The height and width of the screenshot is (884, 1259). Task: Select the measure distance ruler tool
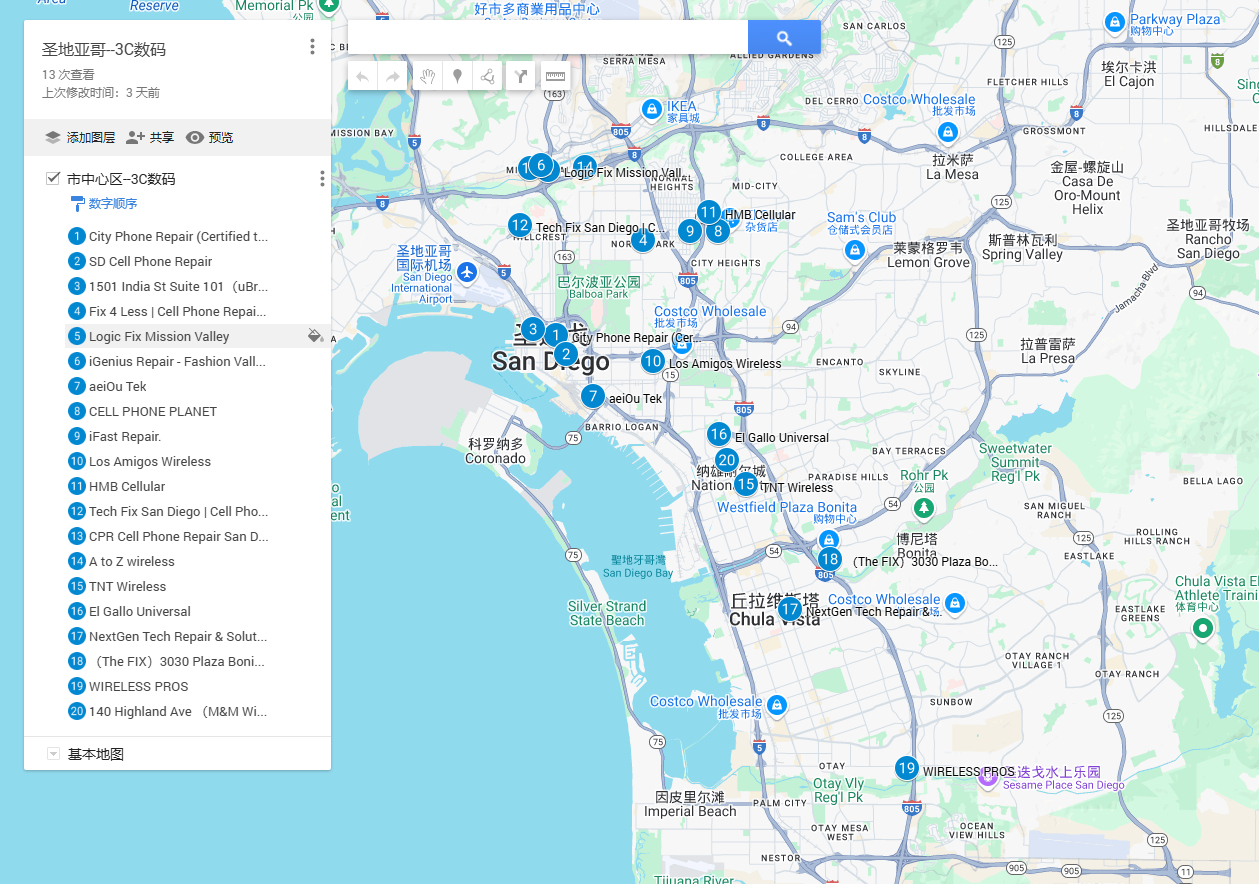click(x=555, y=76)
